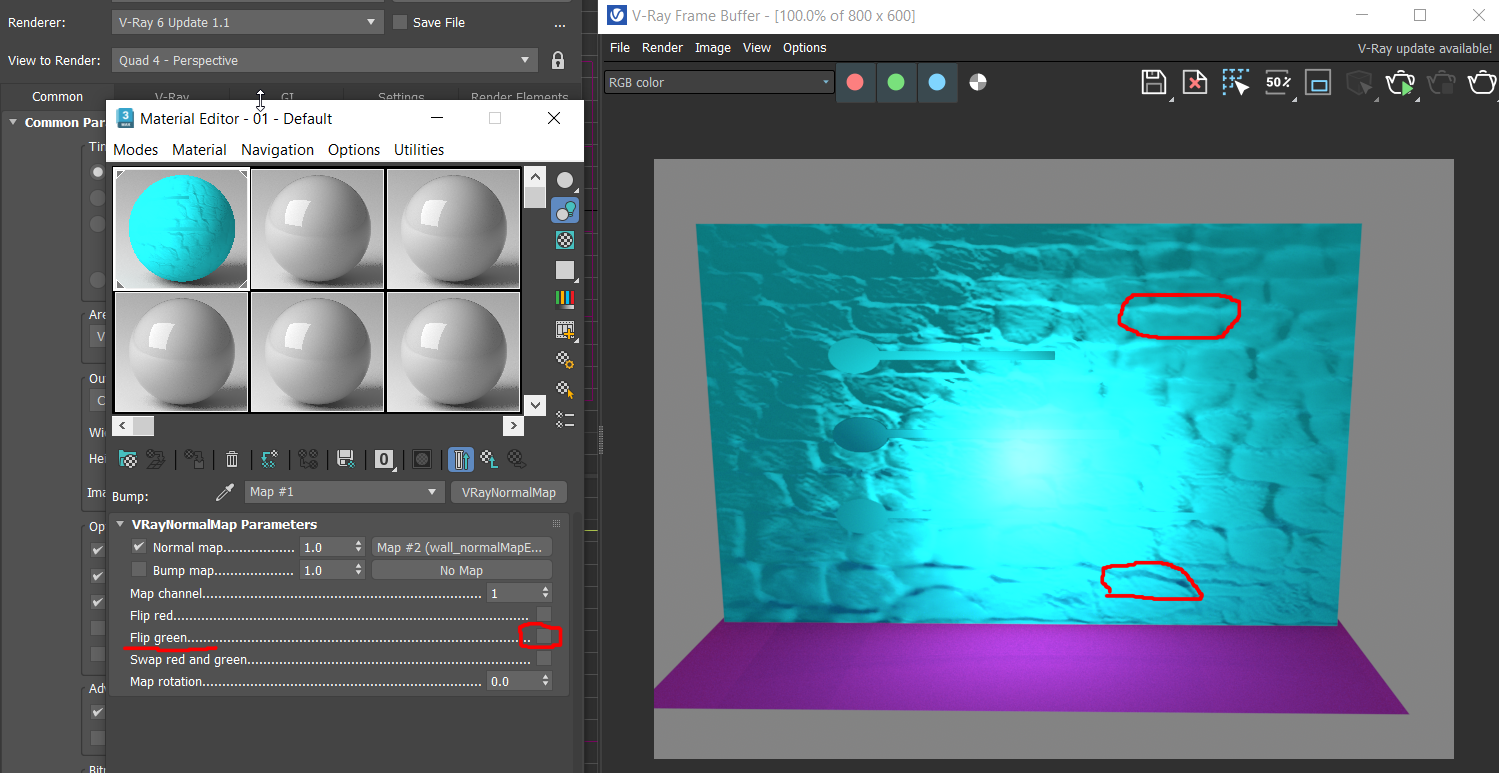Click the No Map bump button

pyautogui.click(x=461, y=570)
